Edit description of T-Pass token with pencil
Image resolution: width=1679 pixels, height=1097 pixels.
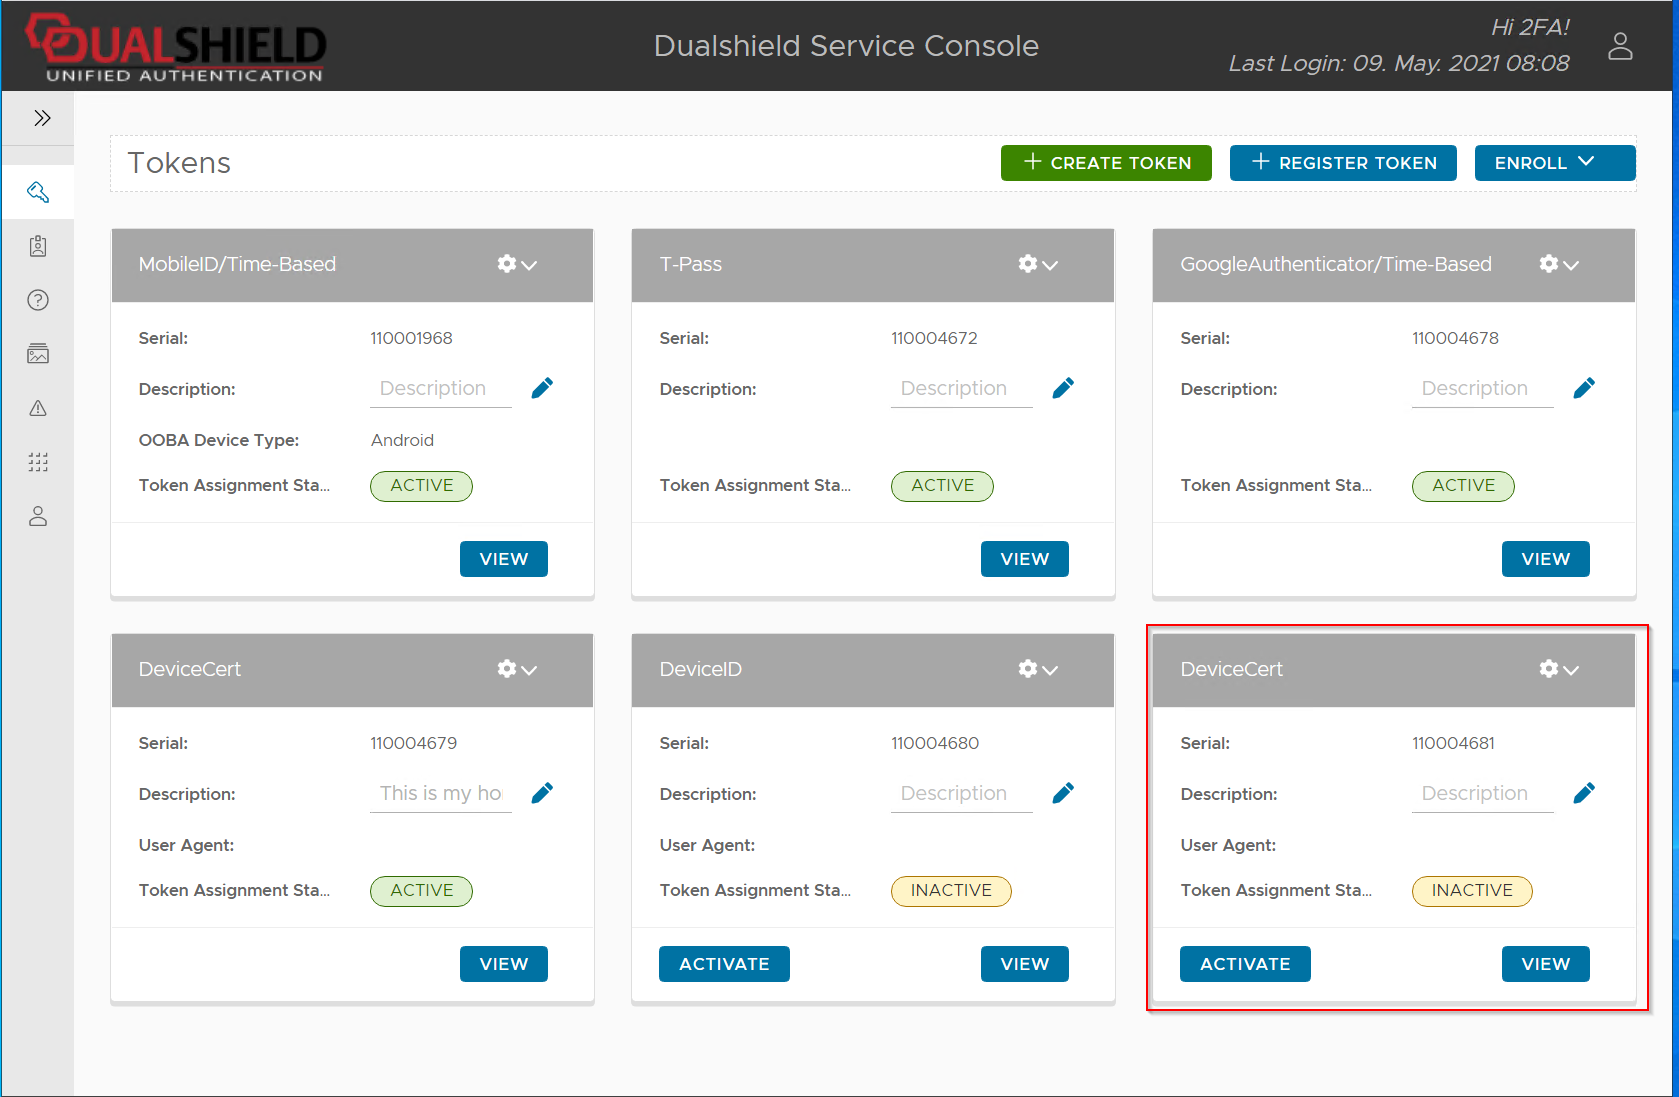click(1063, 388)
